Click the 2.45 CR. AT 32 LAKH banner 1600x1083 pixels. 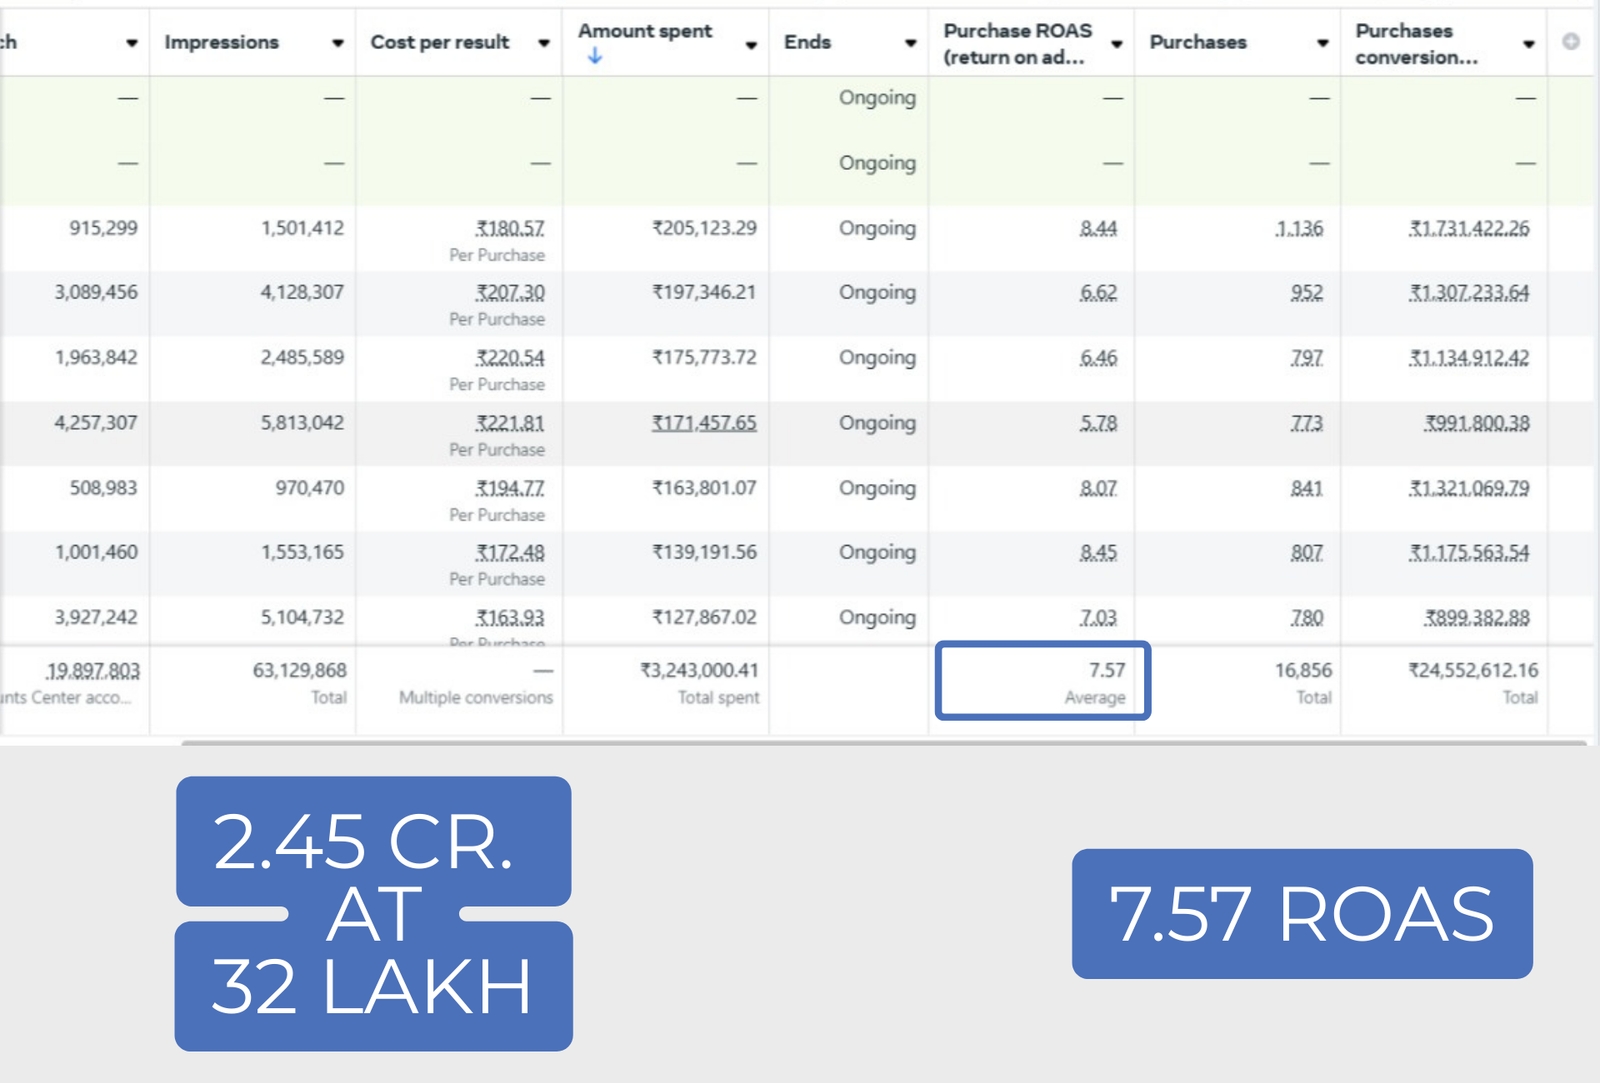pos(373,914)
